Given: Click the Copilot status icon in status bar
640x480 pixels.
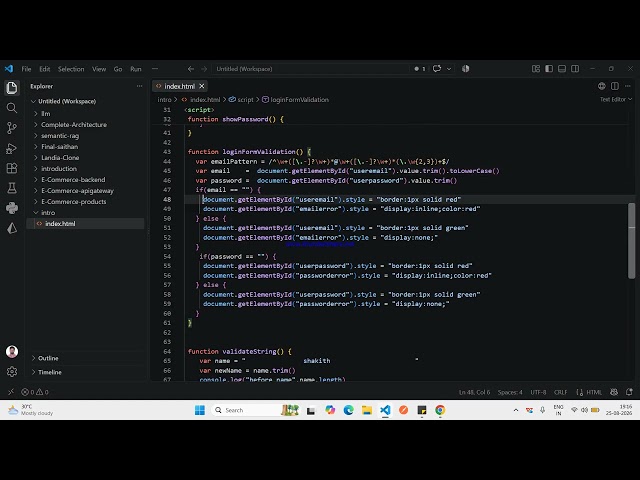Looking at the screenshot, I should [613, 392].
